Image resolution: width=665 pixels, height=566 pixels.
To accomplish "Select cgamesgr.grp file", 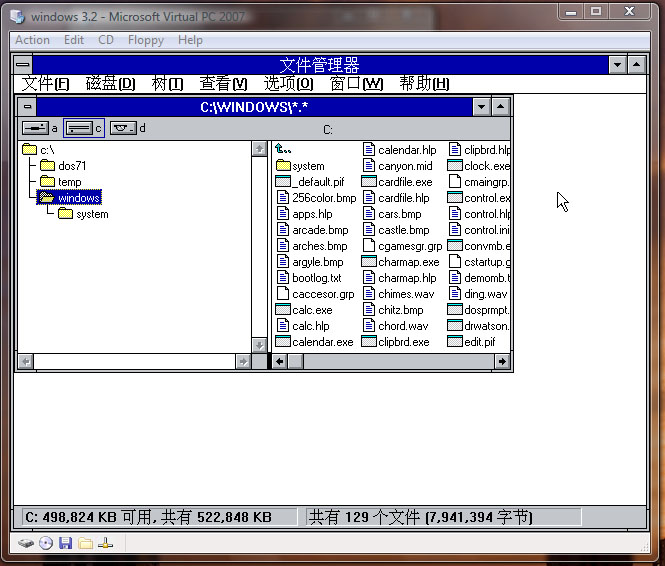I will (x=402, y=246).
